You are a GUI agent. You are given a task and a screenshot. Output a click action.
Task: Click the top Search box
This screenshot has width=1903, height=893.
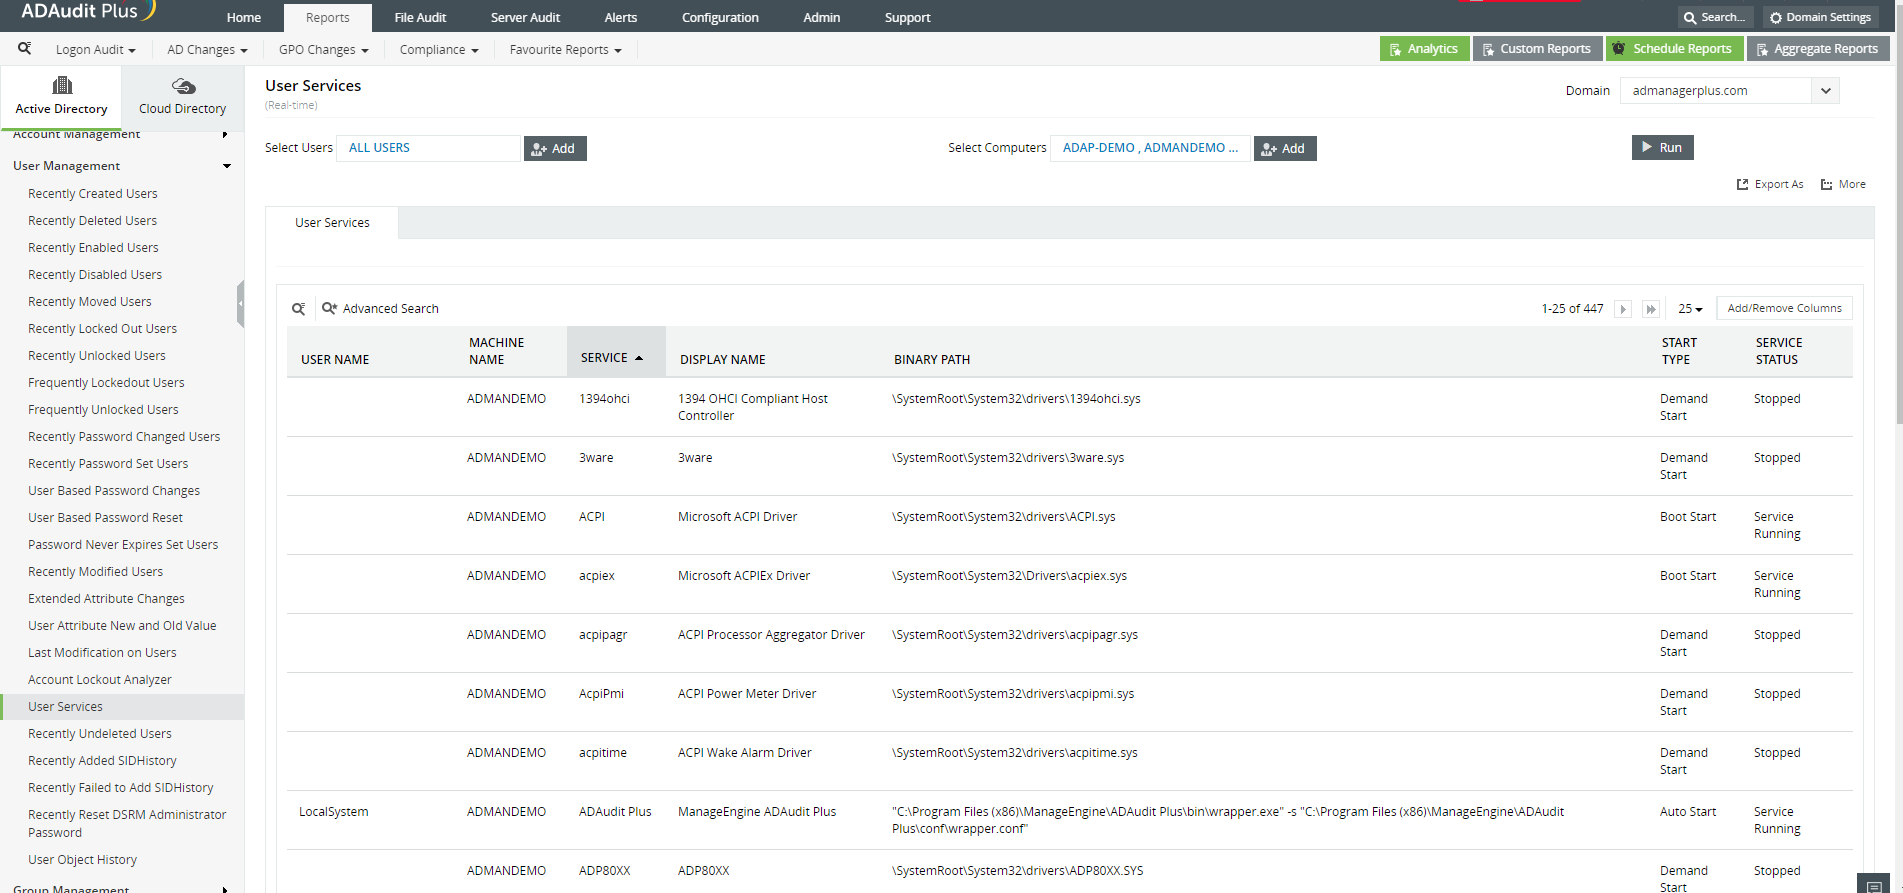pos(1714,17)
